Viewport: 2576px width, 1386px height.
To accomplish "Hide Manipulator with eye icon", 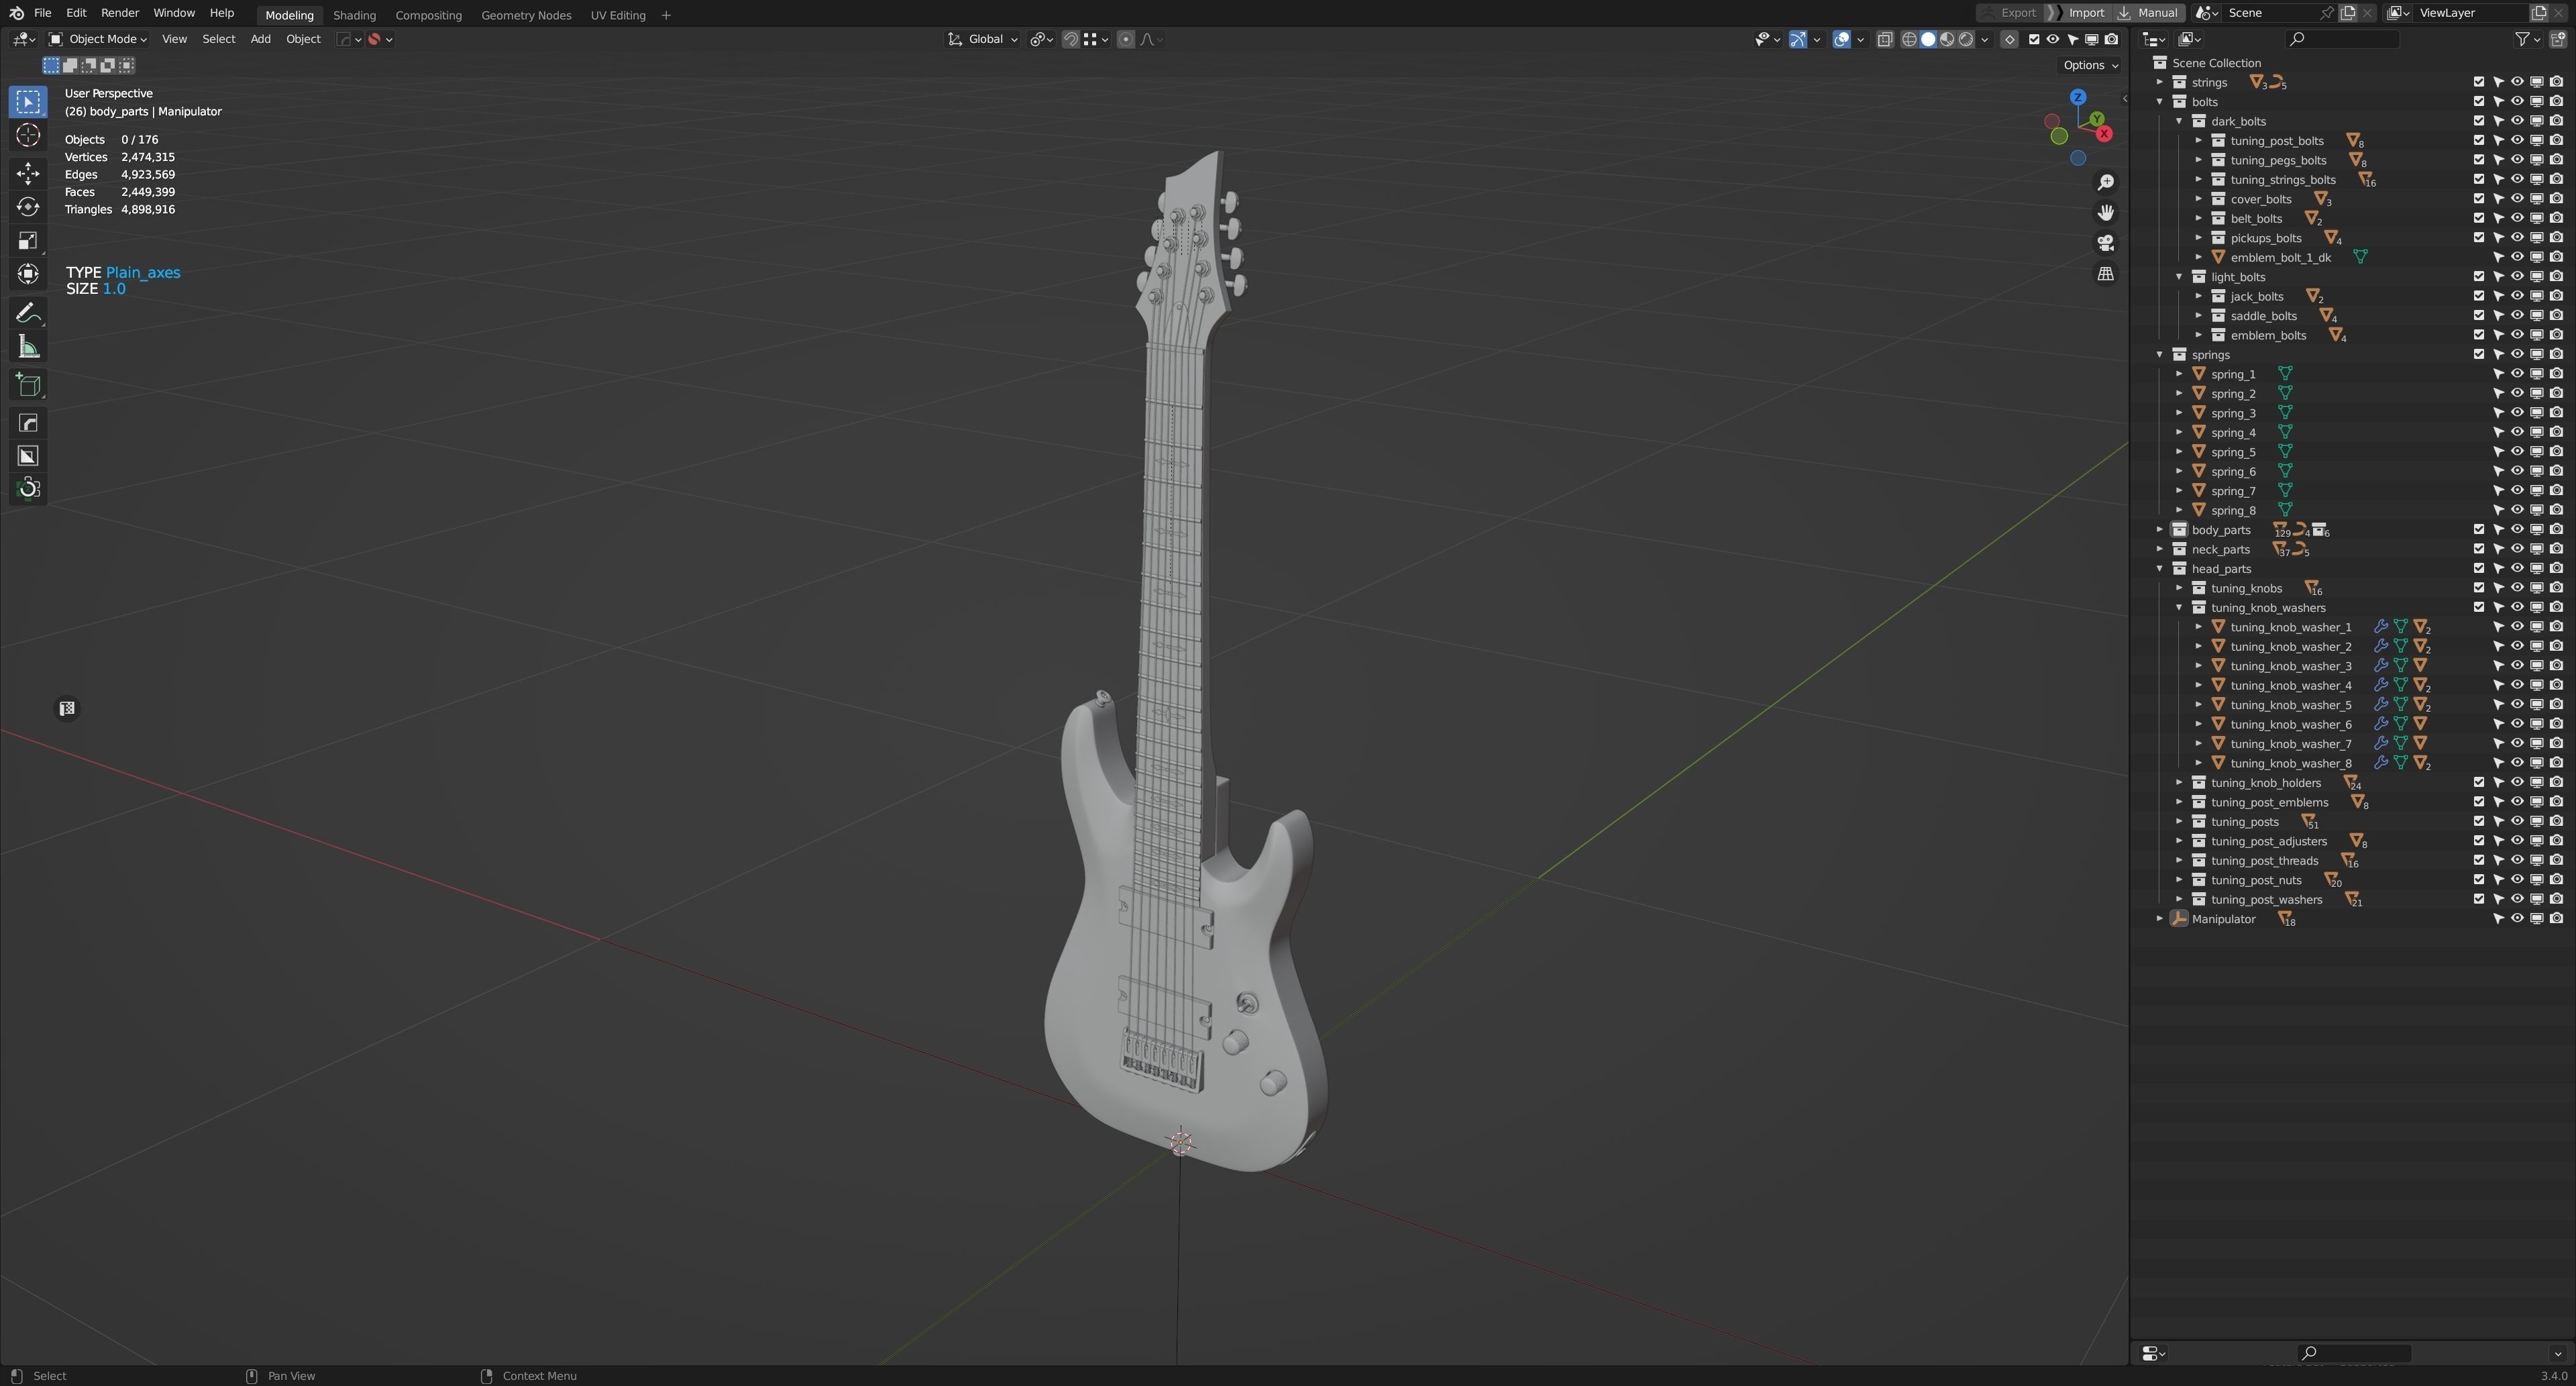I will point(2517,918).
